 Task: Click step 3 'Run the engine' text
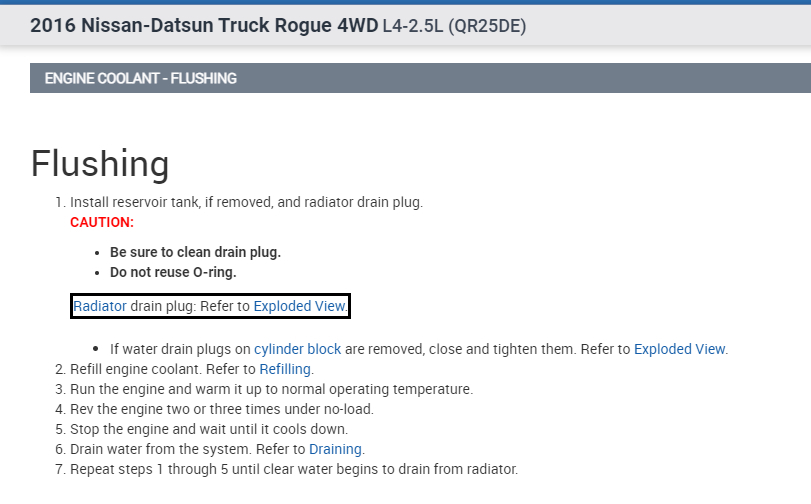point(270,389)
